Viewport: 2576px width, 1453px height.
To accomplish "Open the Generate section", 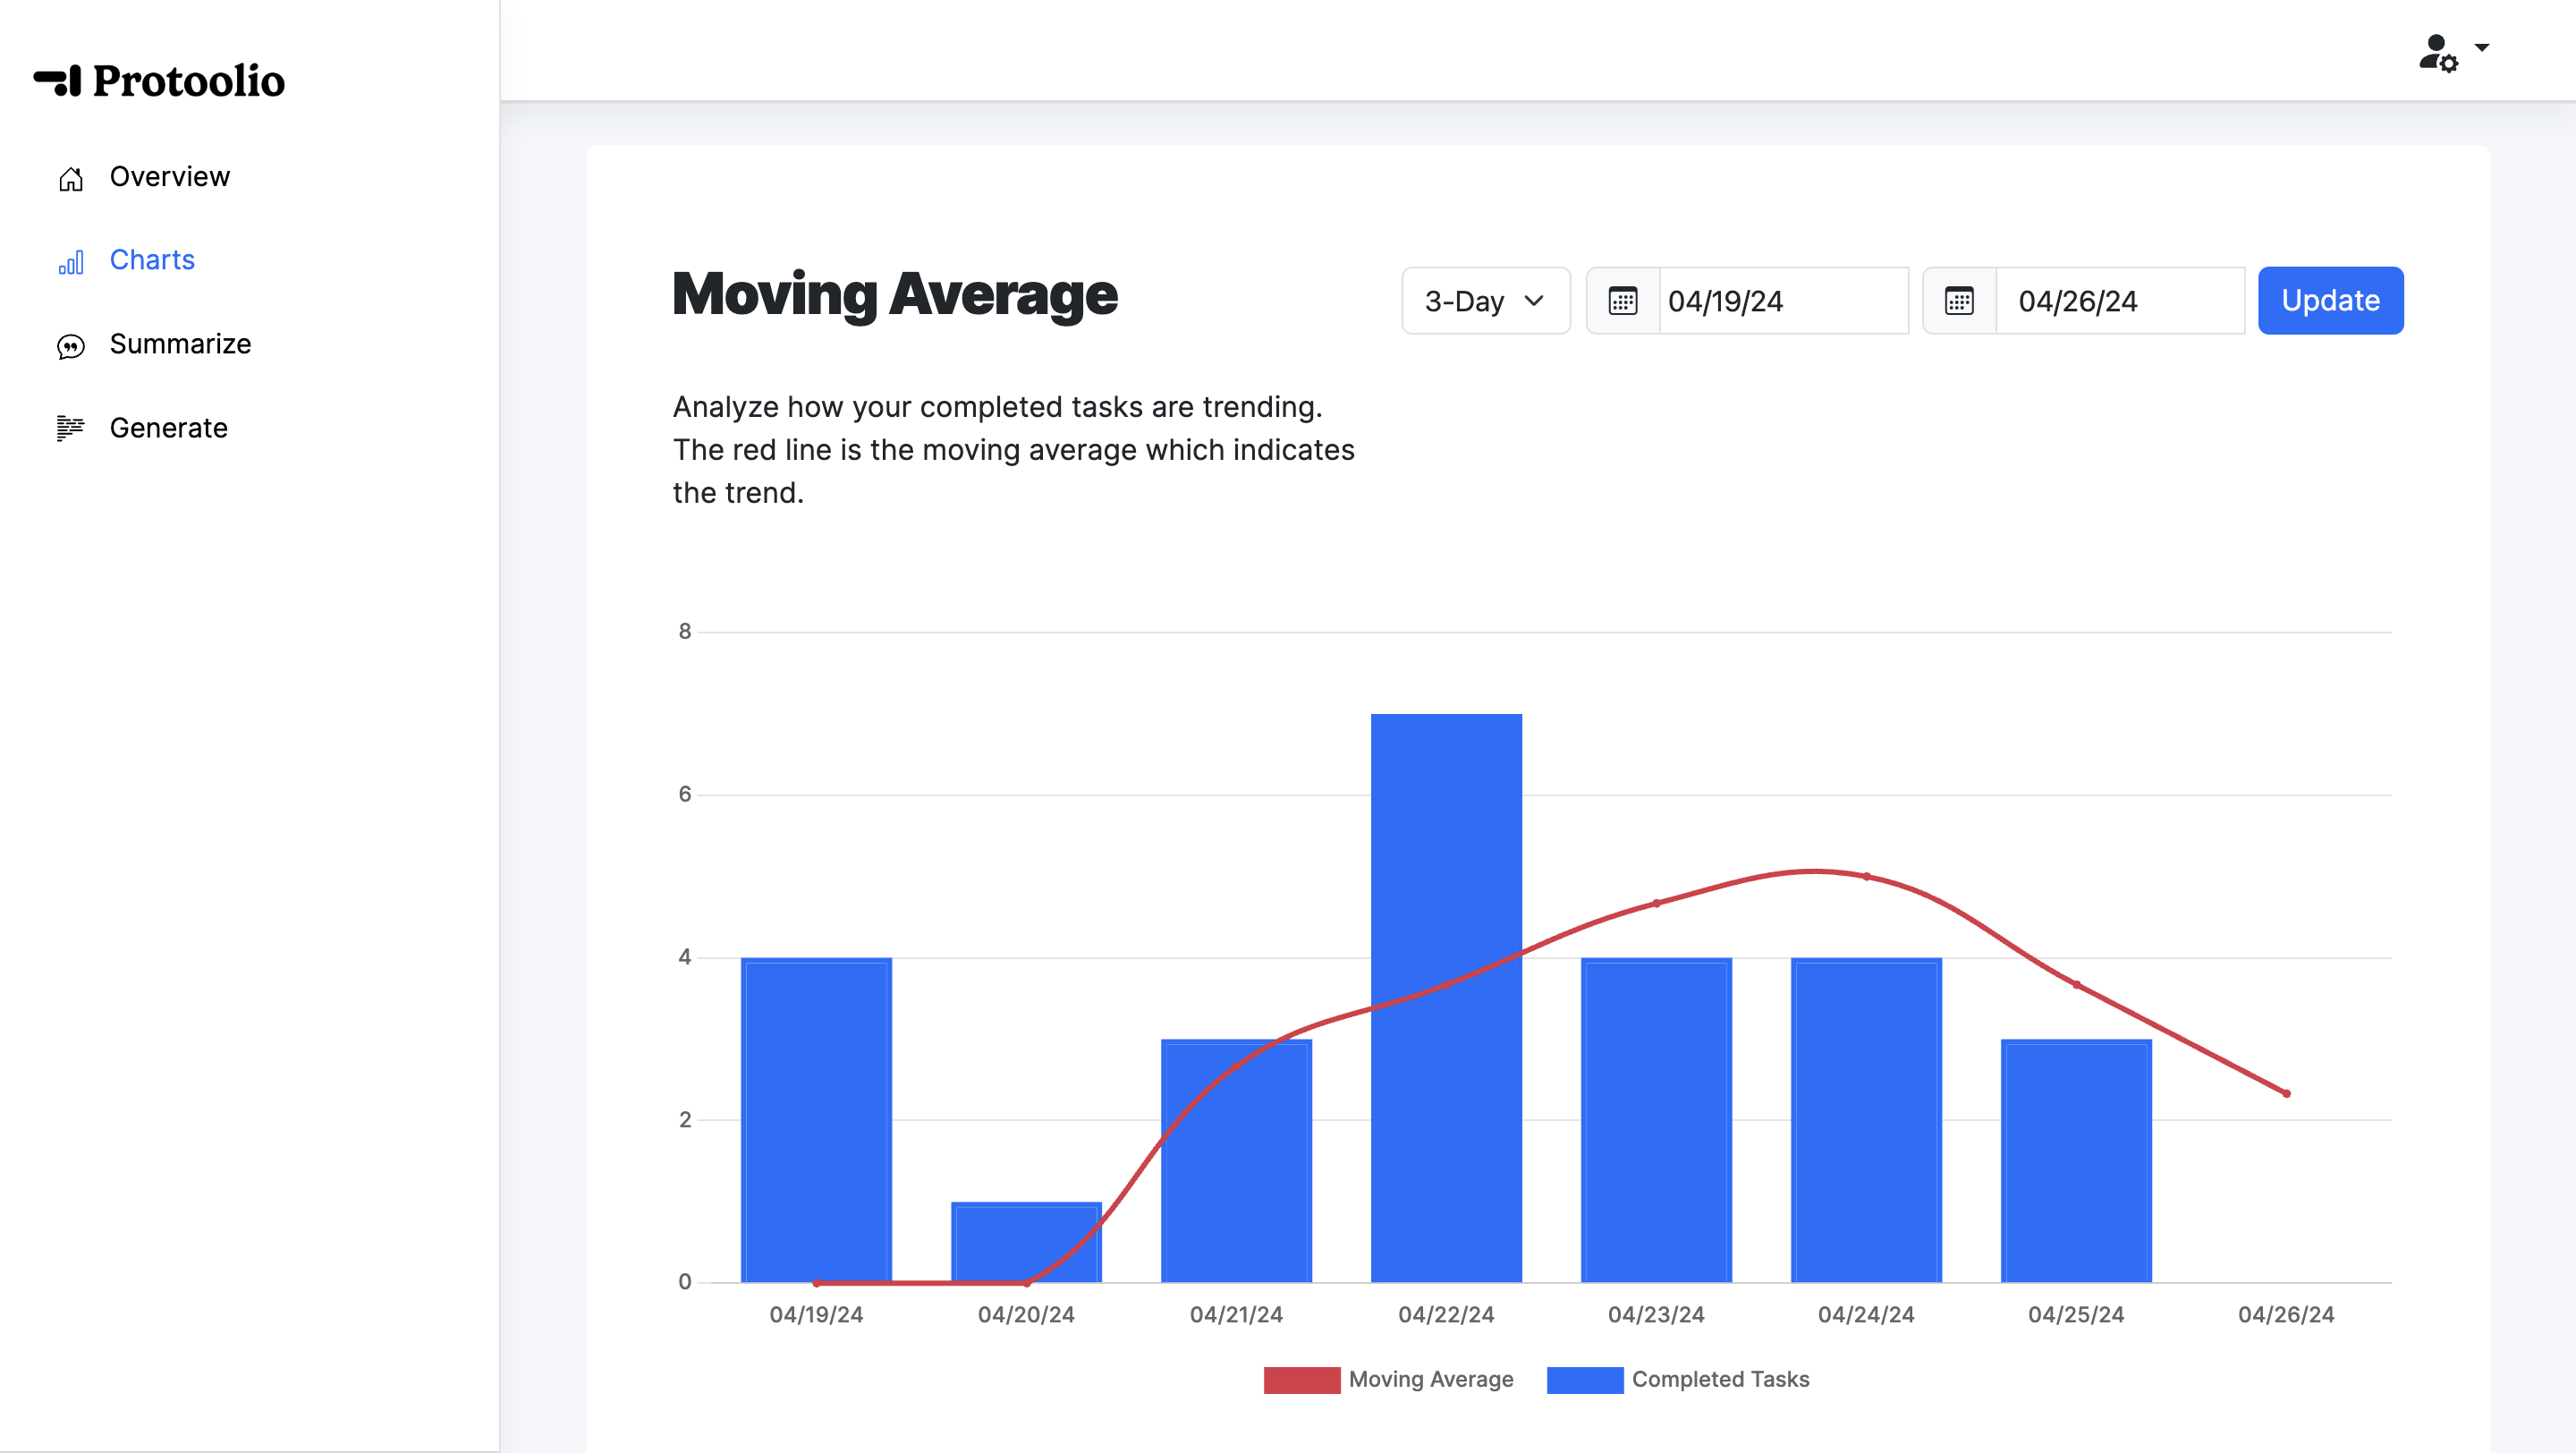I will pos(169,428).
